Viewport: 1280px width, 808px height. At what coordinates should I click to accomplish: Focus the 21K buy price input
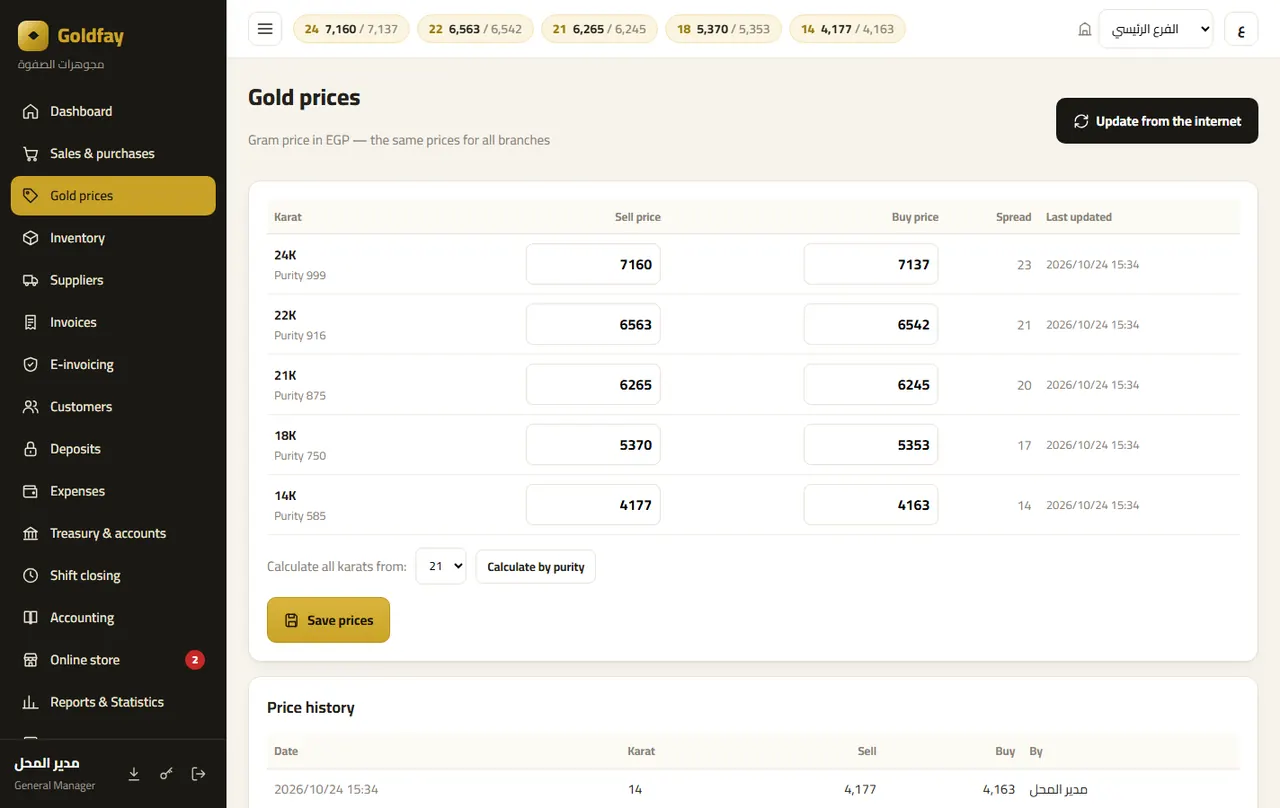click(871, 384)
